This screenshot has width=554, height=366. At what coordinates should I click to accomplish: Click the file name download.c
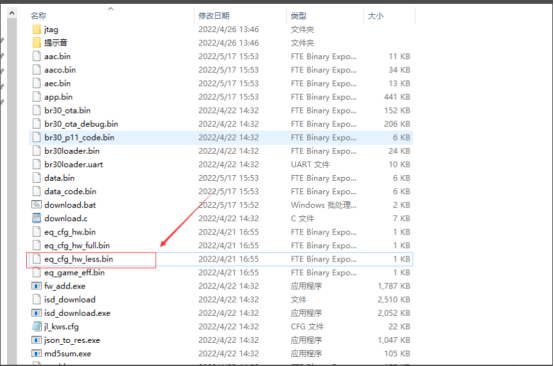[66, 218]
